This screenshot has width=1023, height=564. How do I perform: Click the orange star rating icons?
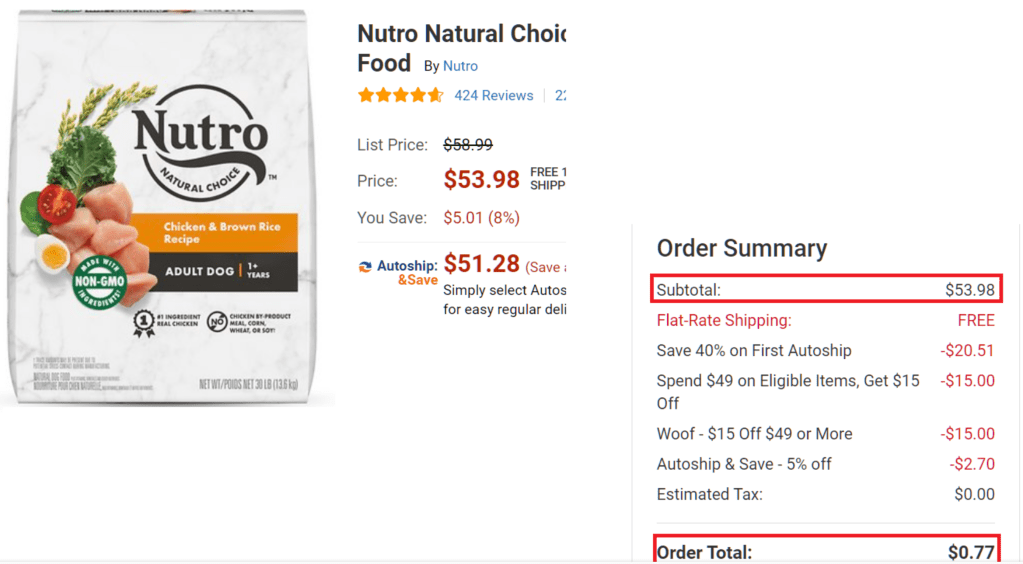tap(400, 96)
